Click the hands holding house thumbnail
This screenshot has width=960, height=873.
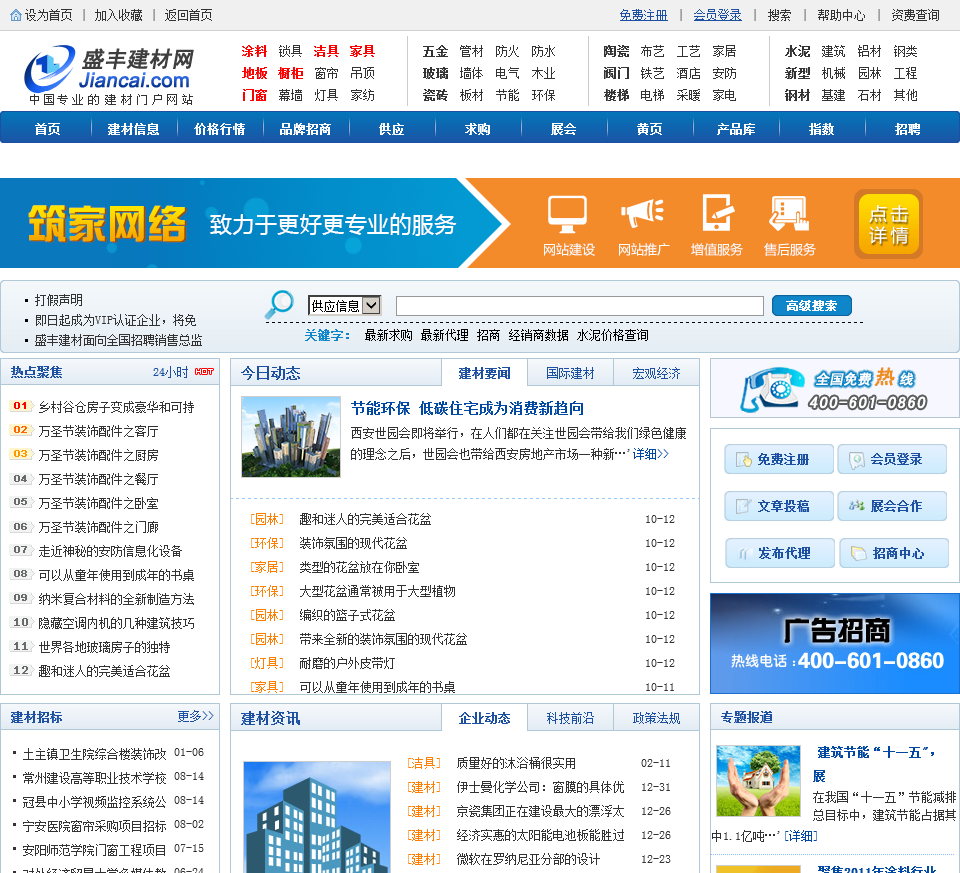(x=758, y=781)
